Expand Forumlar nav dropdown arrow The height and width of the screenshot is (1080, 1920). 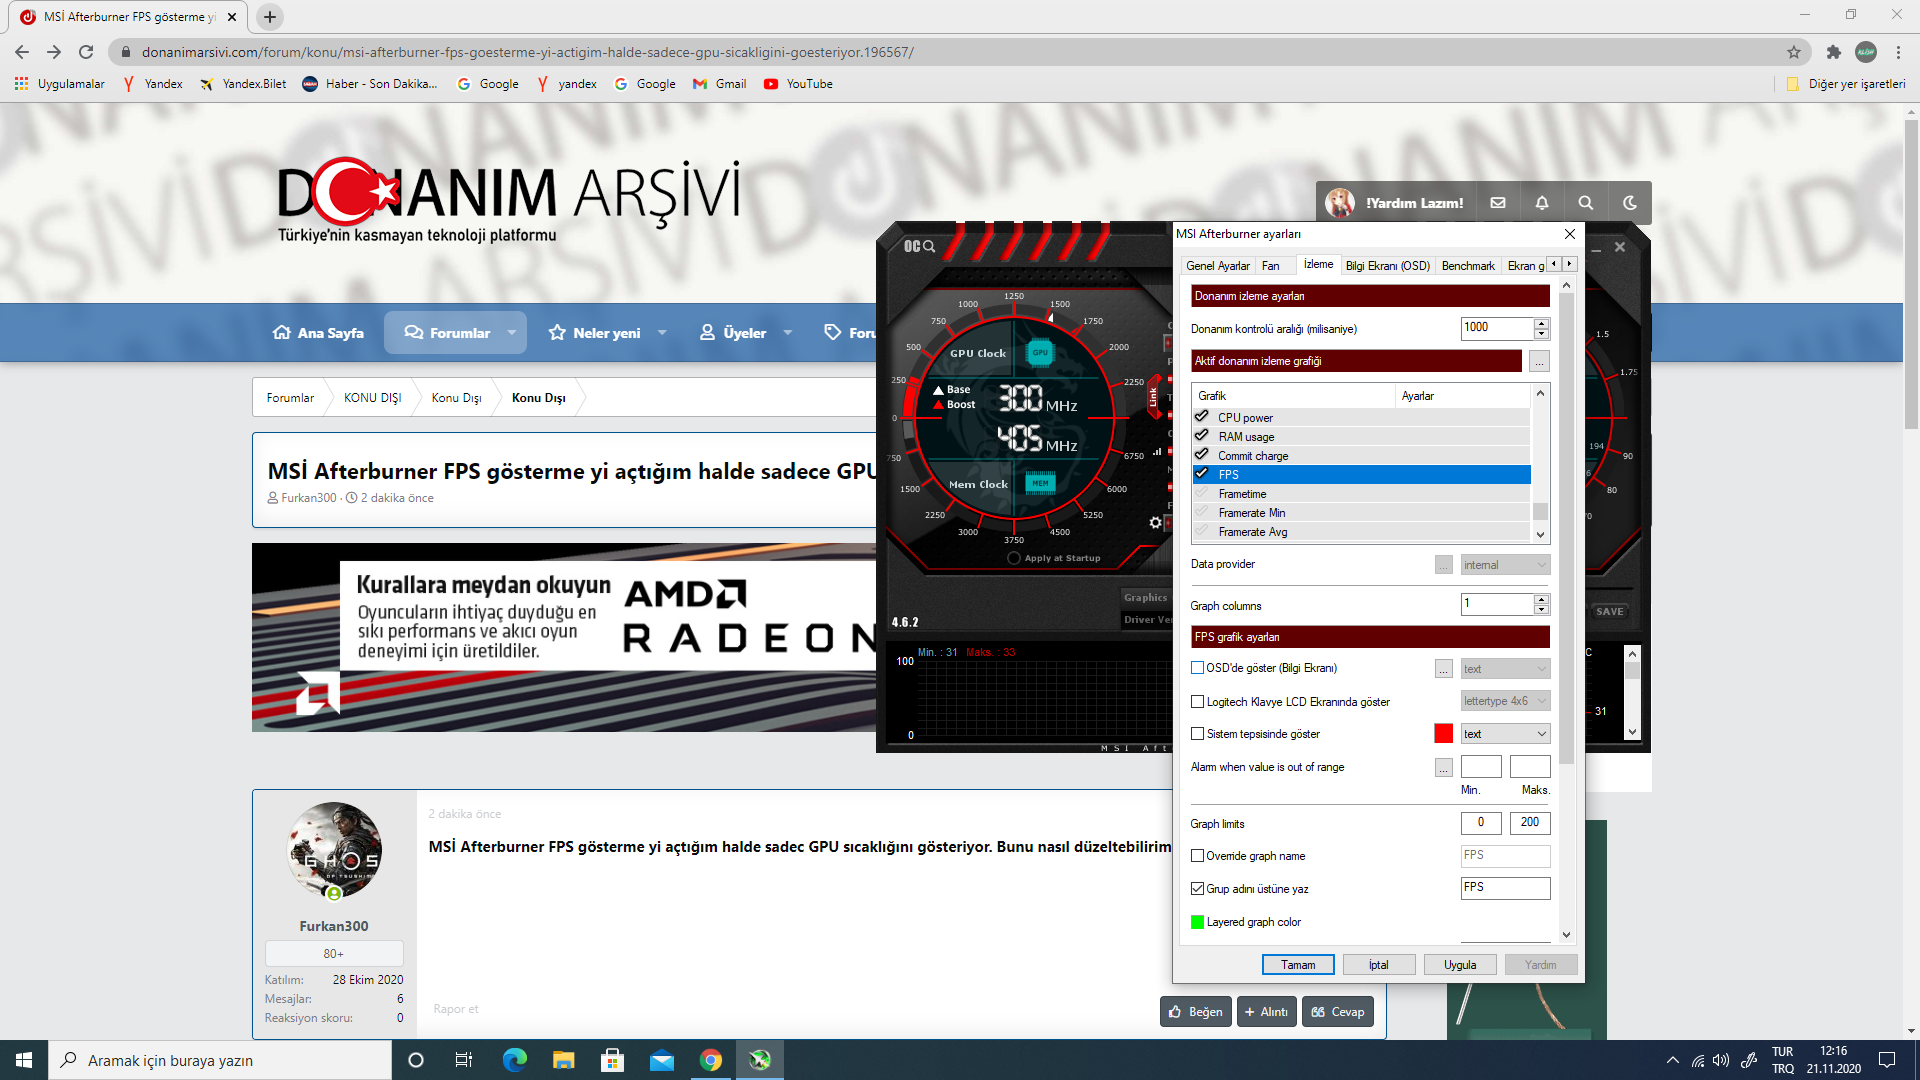tap(511, 333)
